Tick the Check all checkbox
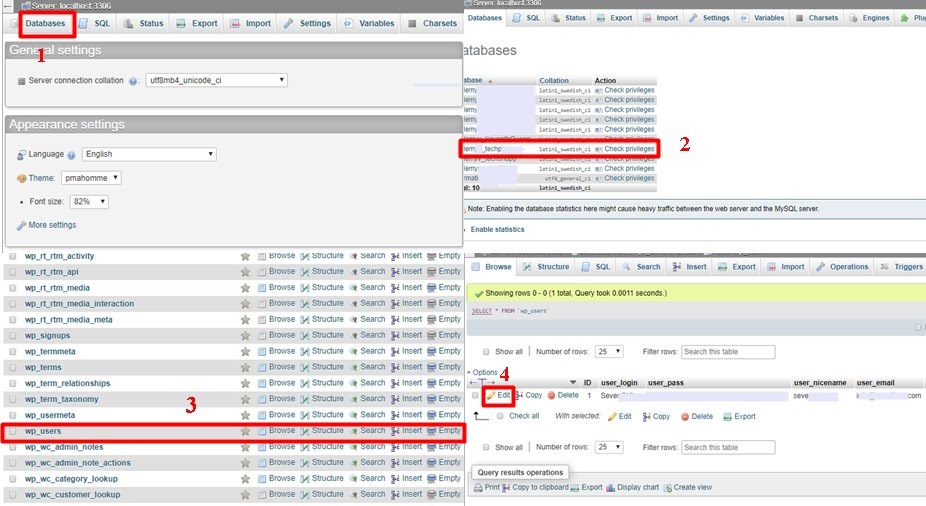 500,416
